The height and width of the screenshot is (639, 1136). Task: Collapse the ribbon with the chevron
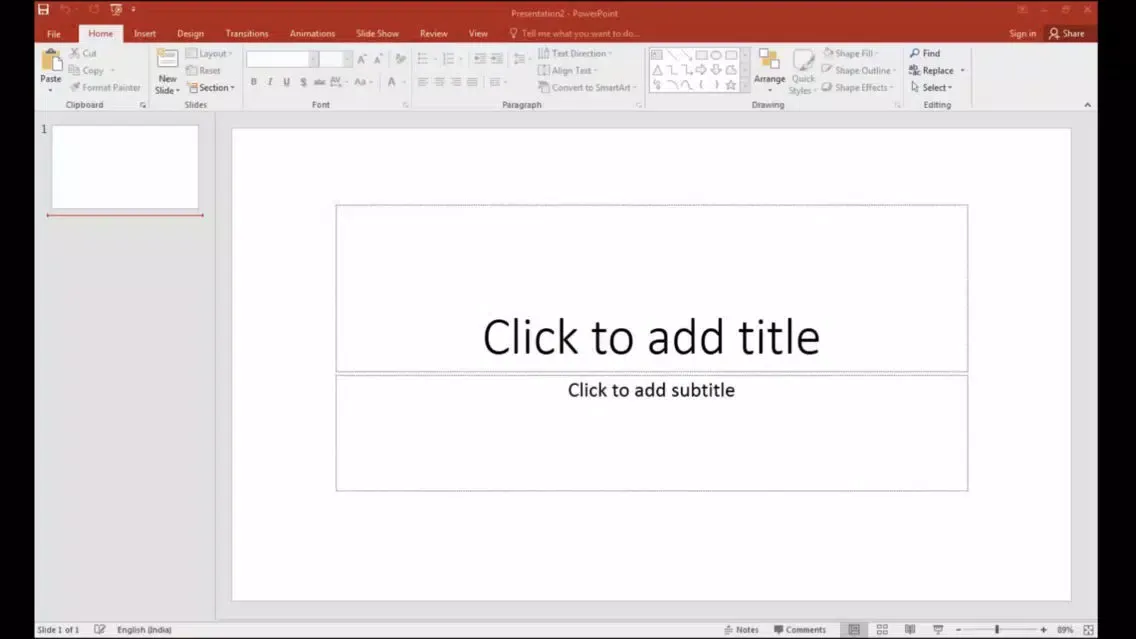(1087, 105)
